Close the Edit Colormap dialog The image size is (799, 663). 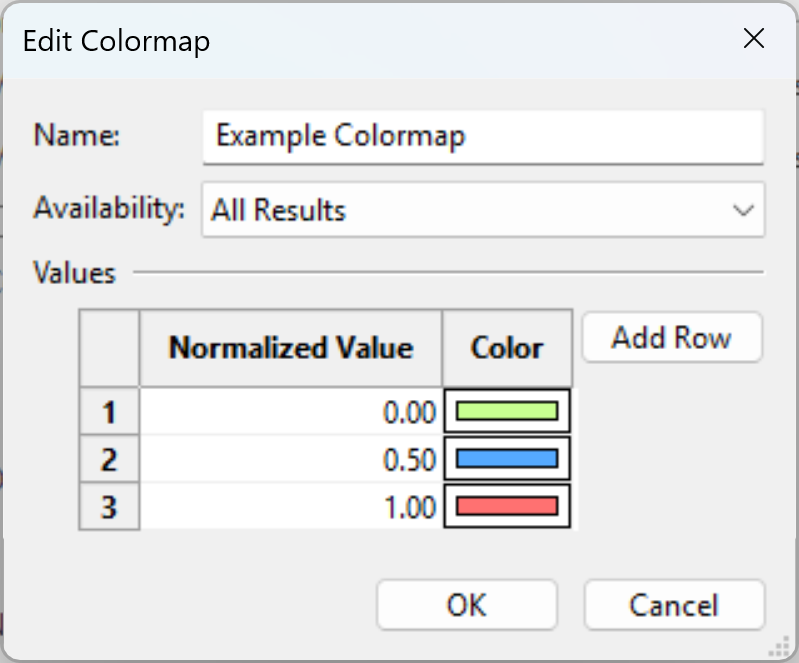coord(754,39)
